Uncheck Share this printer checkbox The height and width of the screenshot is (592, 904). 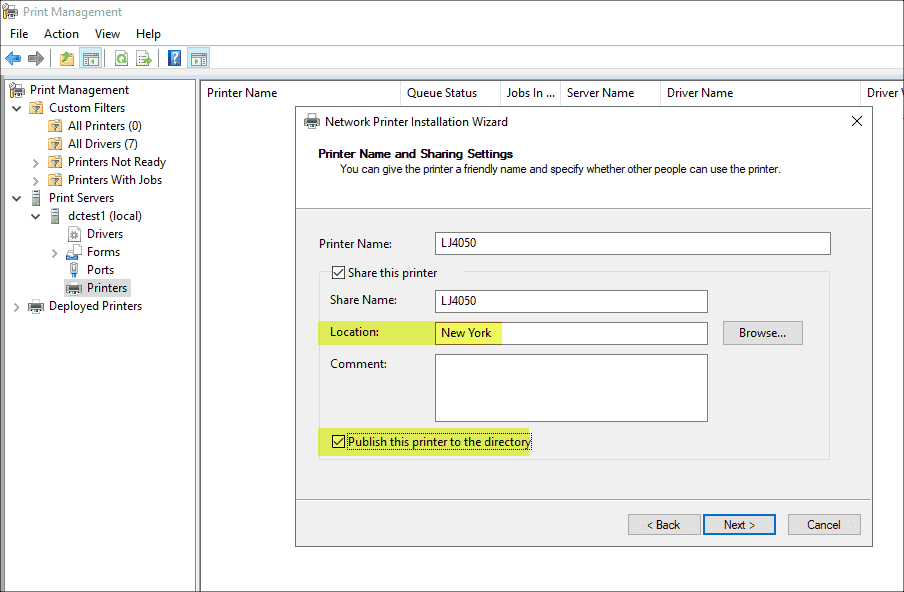[x=338, y=273]
